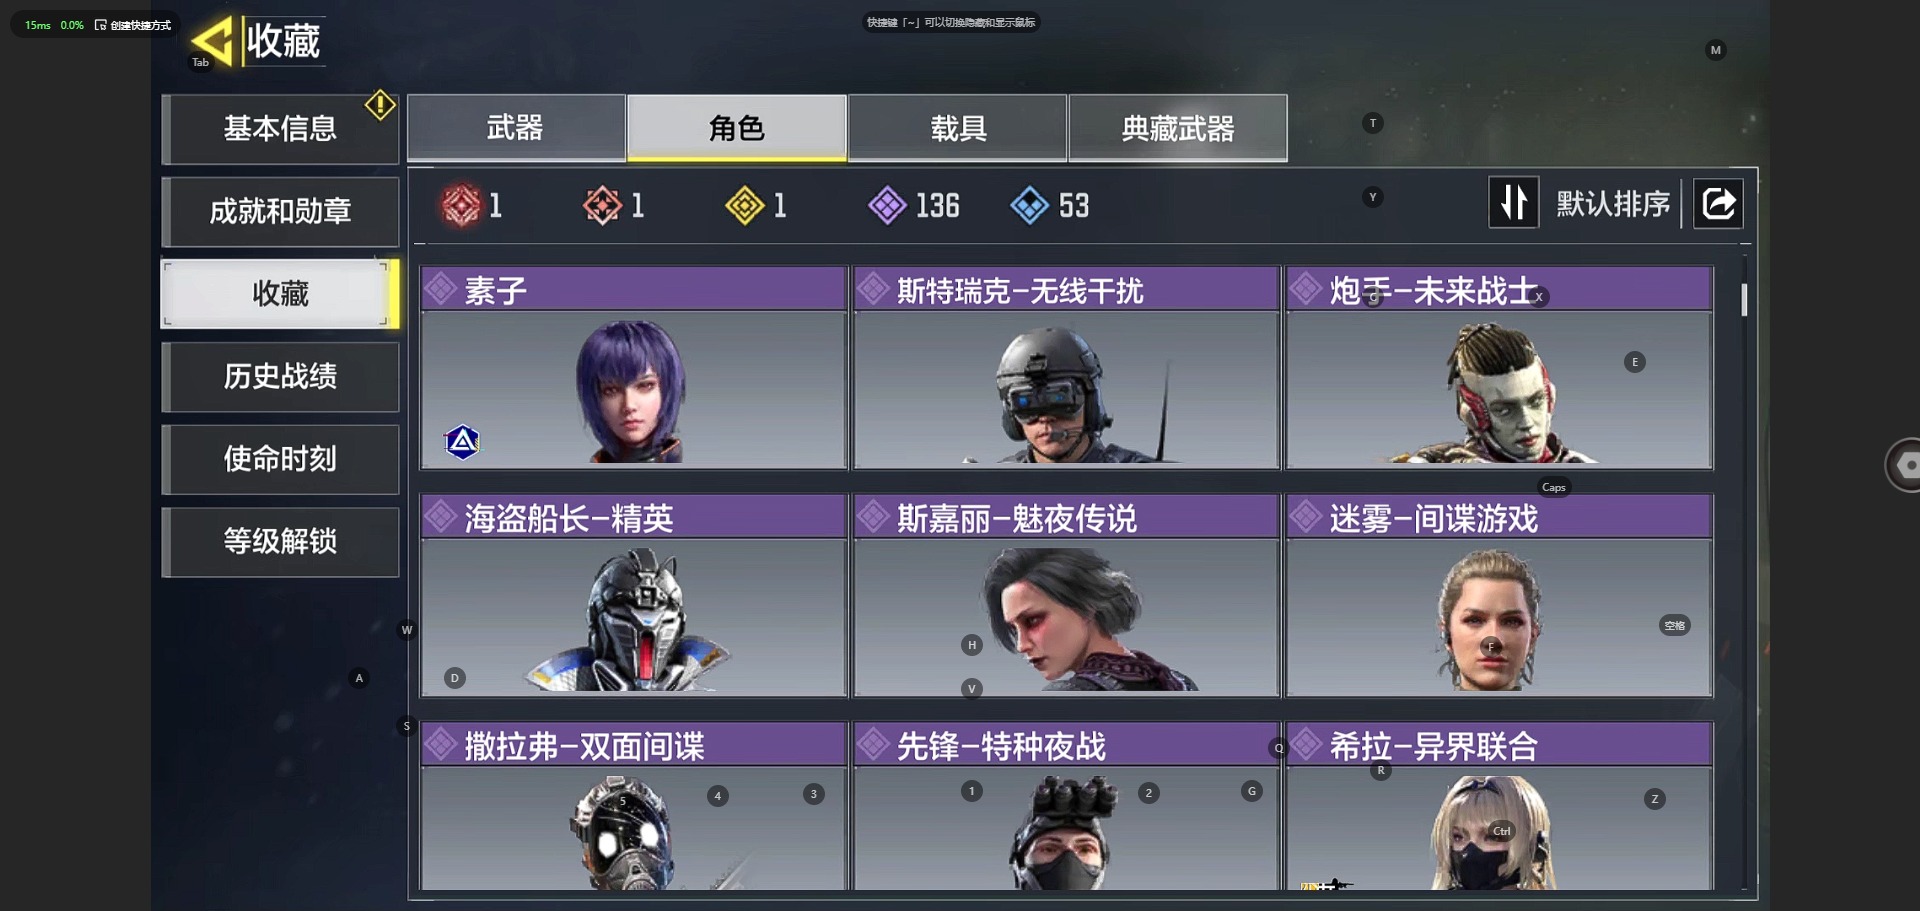Open the 默认排序 sort dropdown
This screenshot has height=911, width=1920.
[x=1613, y=204]
